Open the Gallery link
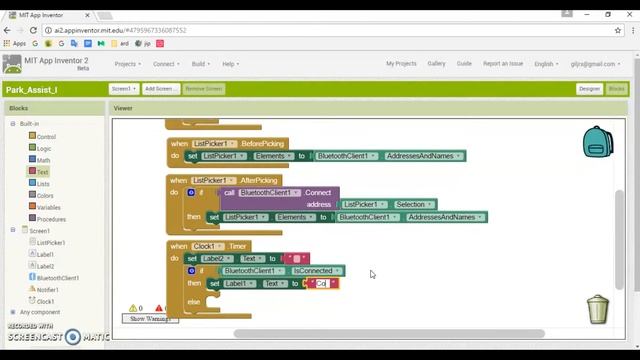Viewport: 640px width, 360px height. 436,64
